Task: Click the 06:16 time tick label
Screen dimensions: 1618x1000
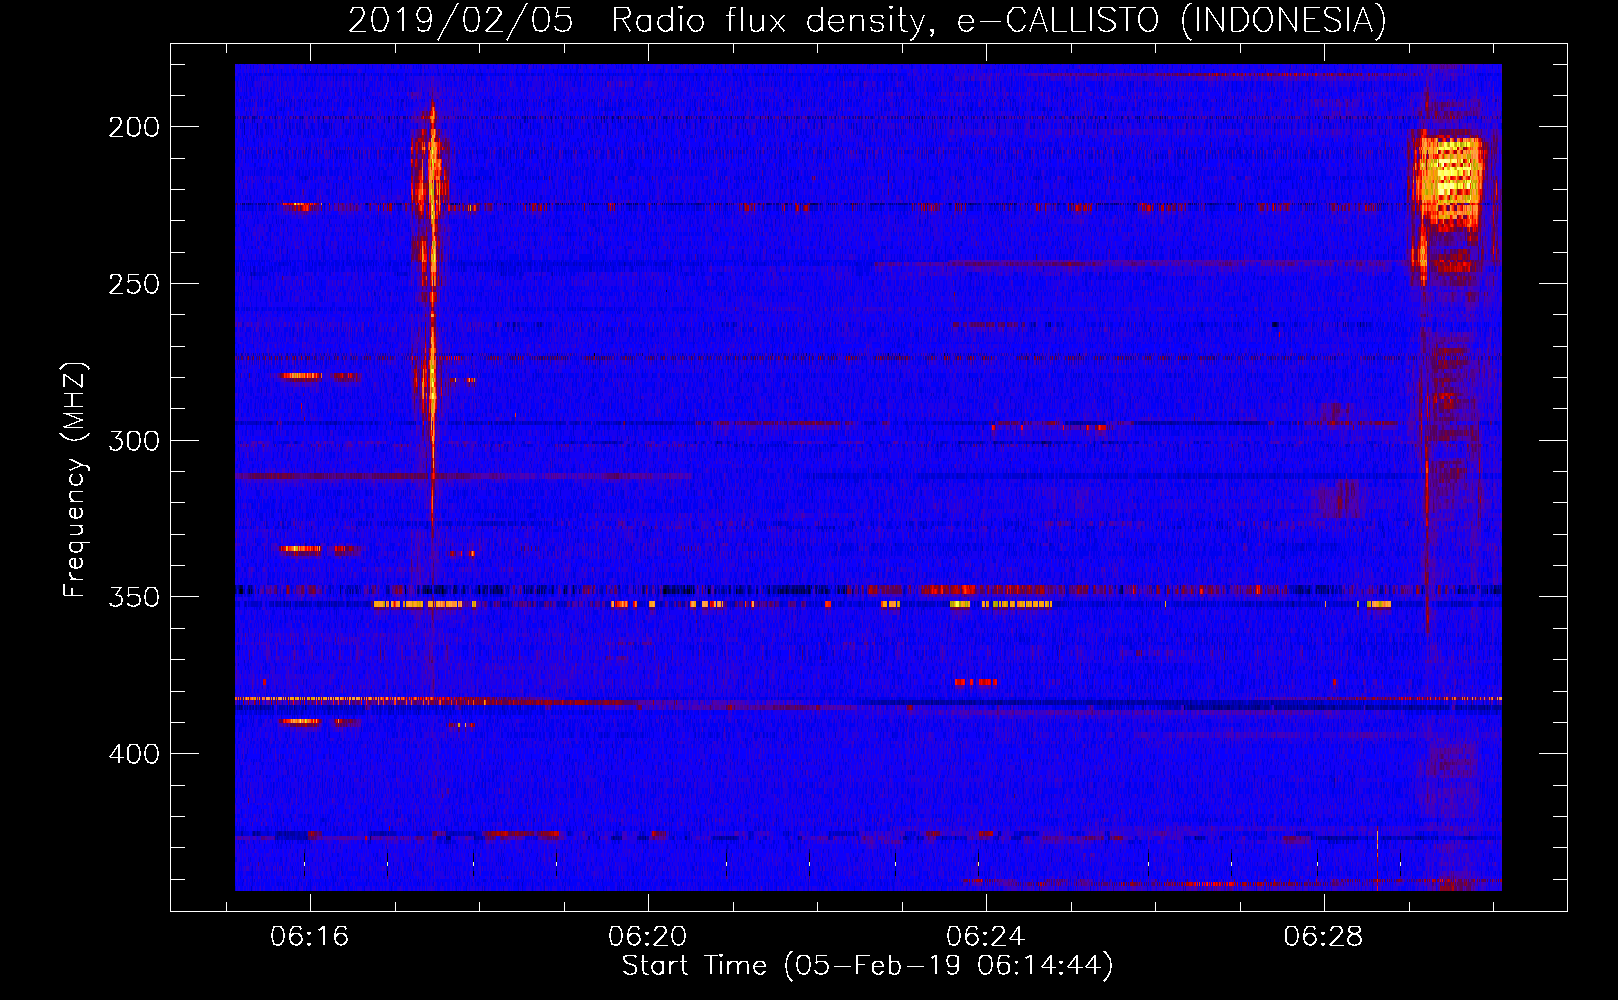Action: [x=310, y=936]
